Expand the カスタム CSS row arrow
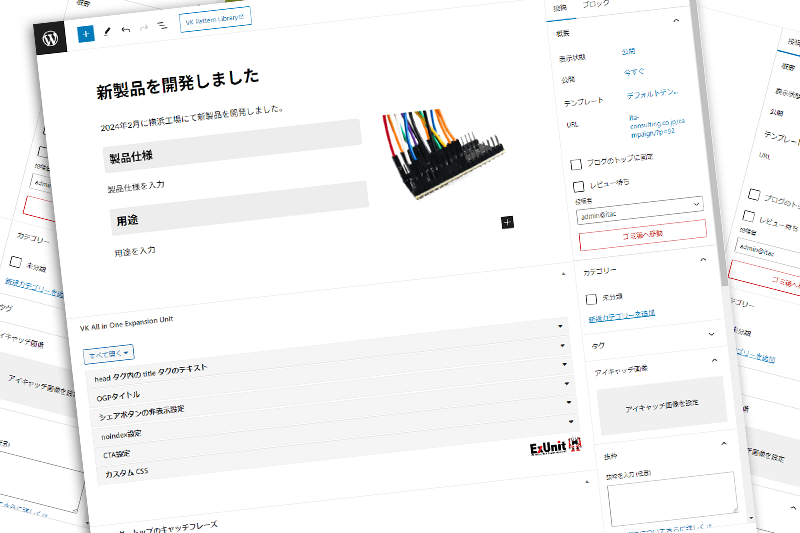Viewport: 800px width, 533px height. 571,422
